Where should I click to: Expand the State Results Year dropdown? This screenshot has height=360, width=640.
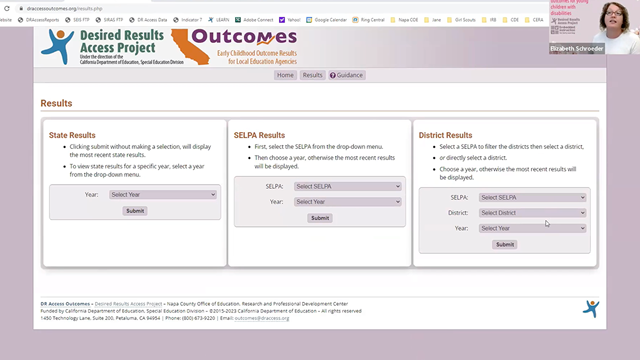pyautogui.click(x=163, y=195)
